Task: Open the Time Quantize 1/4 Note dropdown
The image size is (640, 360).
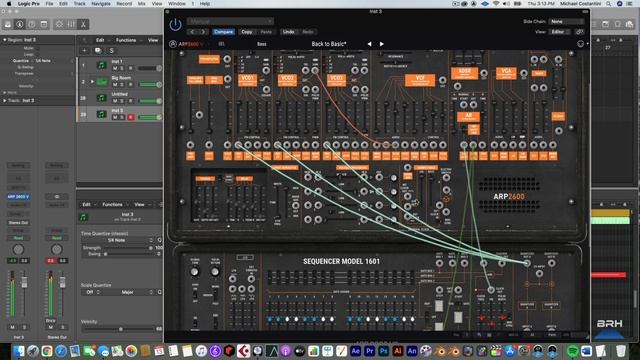Action: (118, 240)
